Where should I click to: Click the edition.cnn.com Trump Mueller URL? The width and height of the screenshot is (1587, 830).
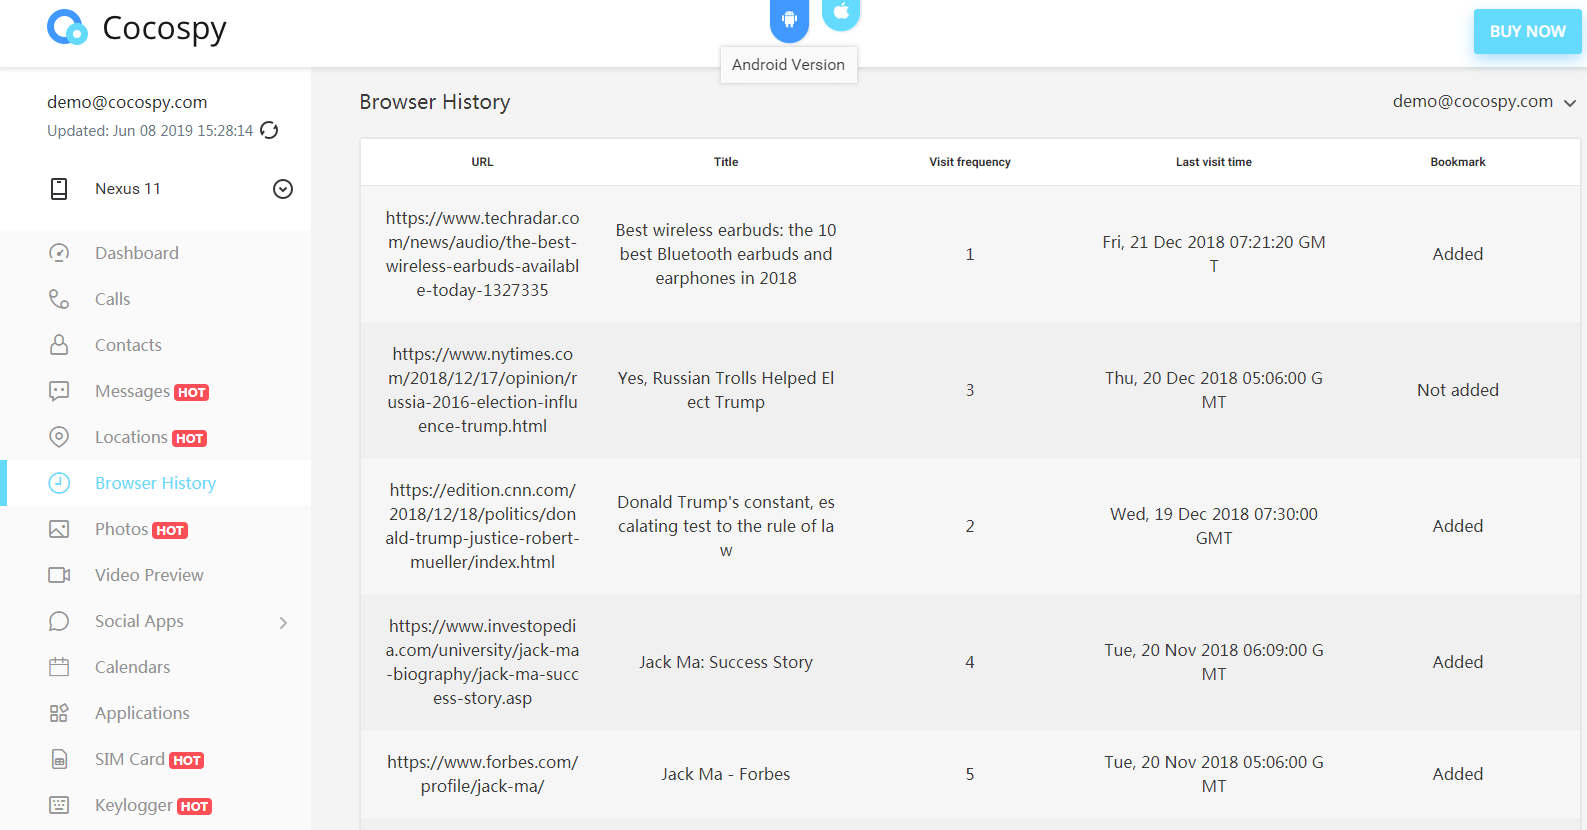coord(483,526)
